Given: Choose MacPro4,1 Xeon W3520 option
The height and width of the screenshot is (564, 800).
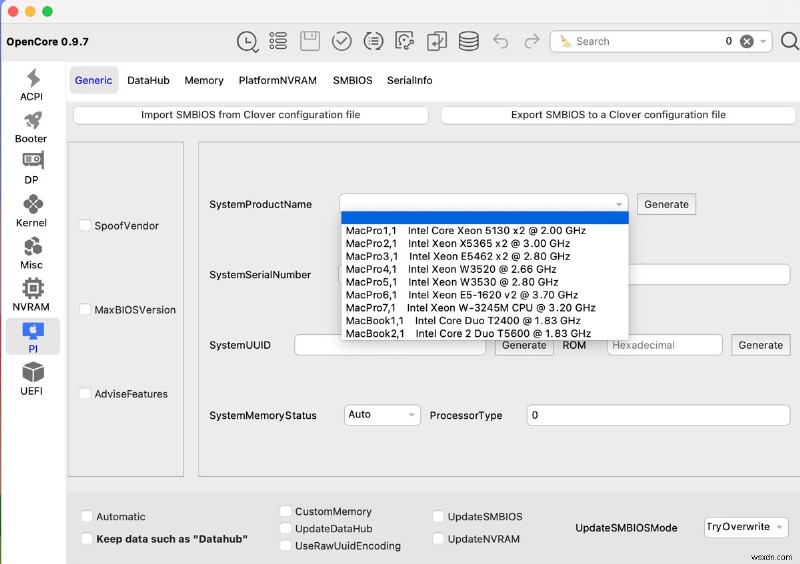Looking at the screenshot, I should [484, 269].
